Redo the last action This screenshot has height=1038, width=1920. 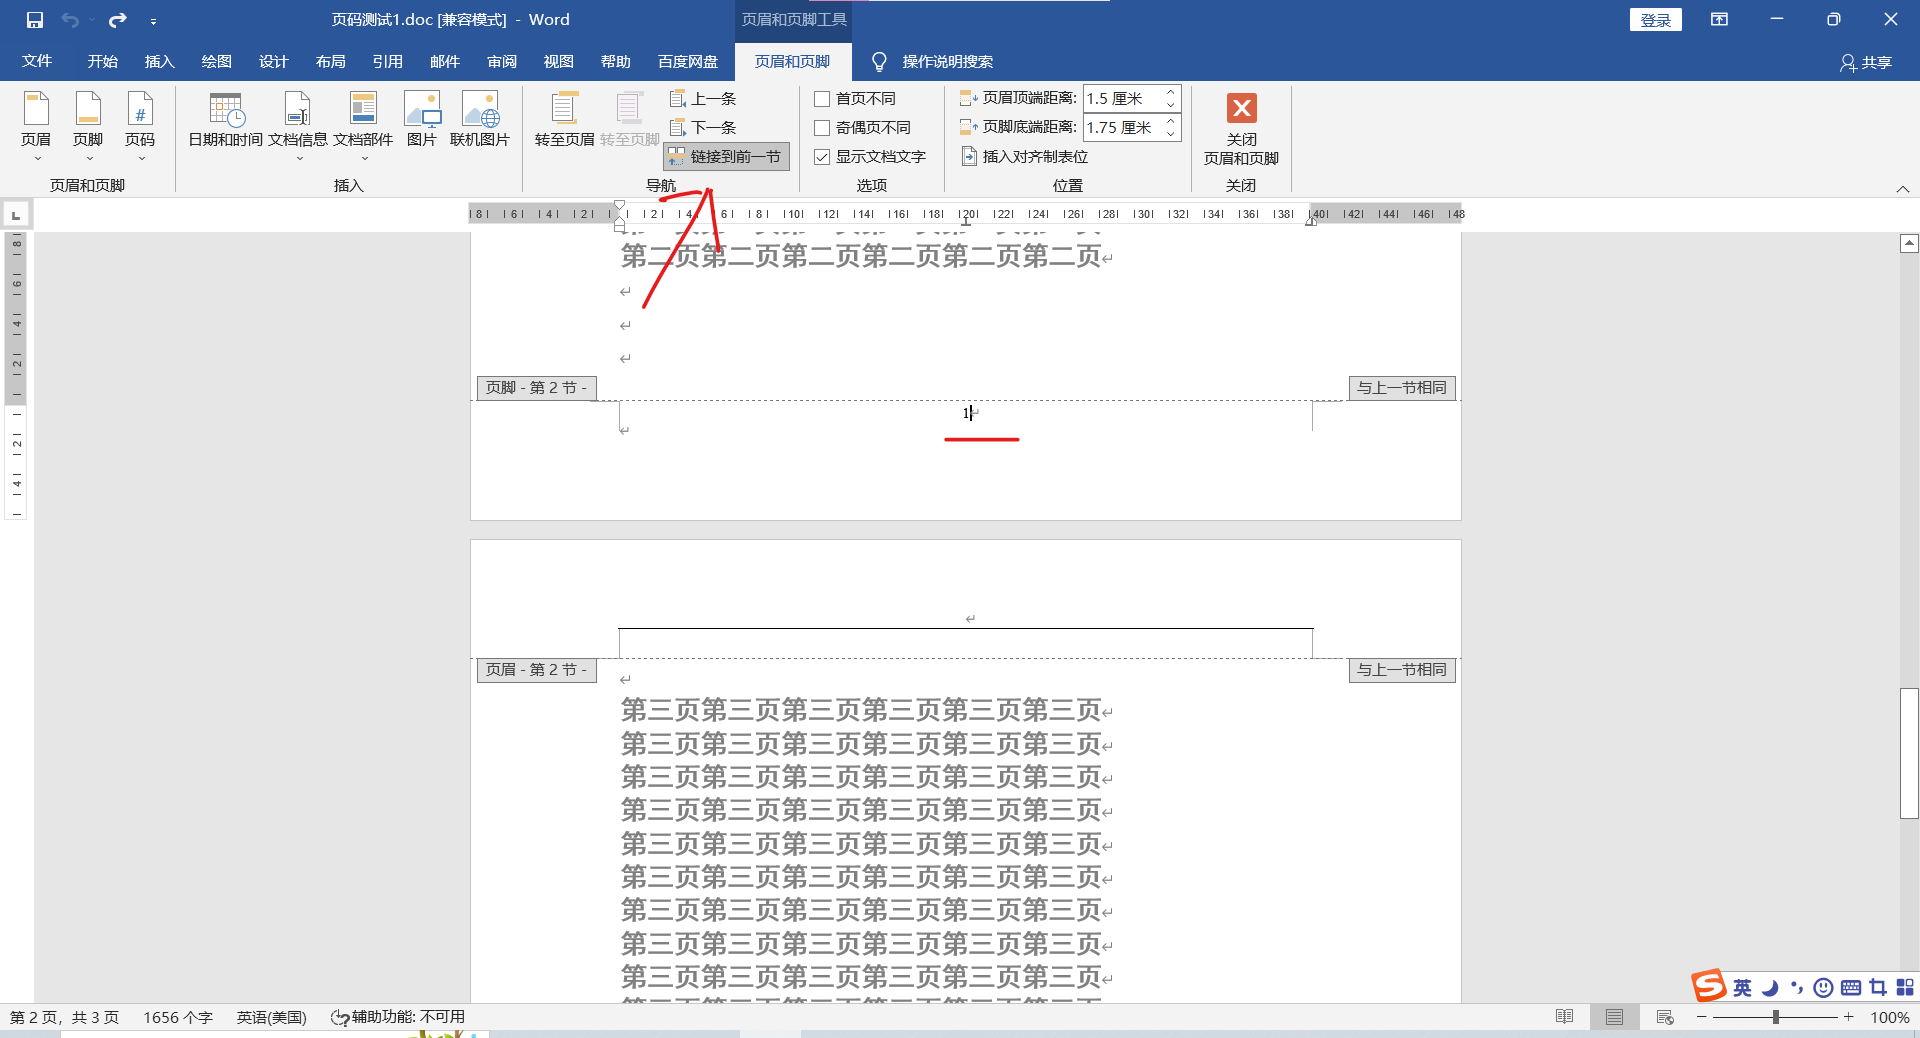[x=118, y=20]
